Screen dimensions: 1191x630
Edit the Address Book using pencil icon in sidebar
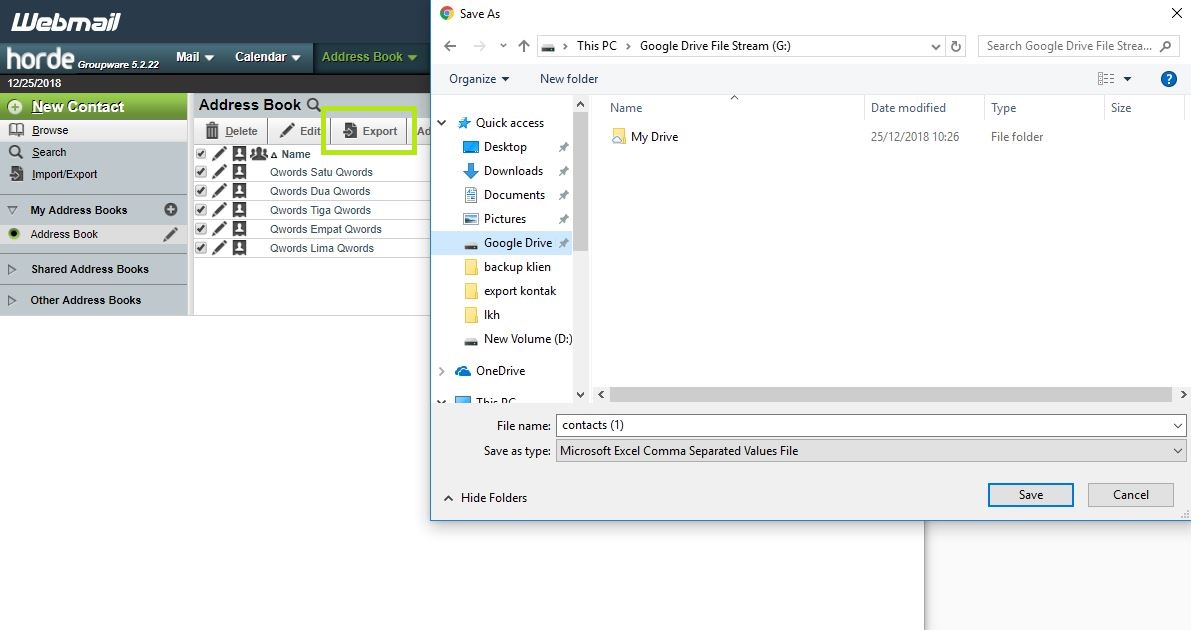[171, 234]
